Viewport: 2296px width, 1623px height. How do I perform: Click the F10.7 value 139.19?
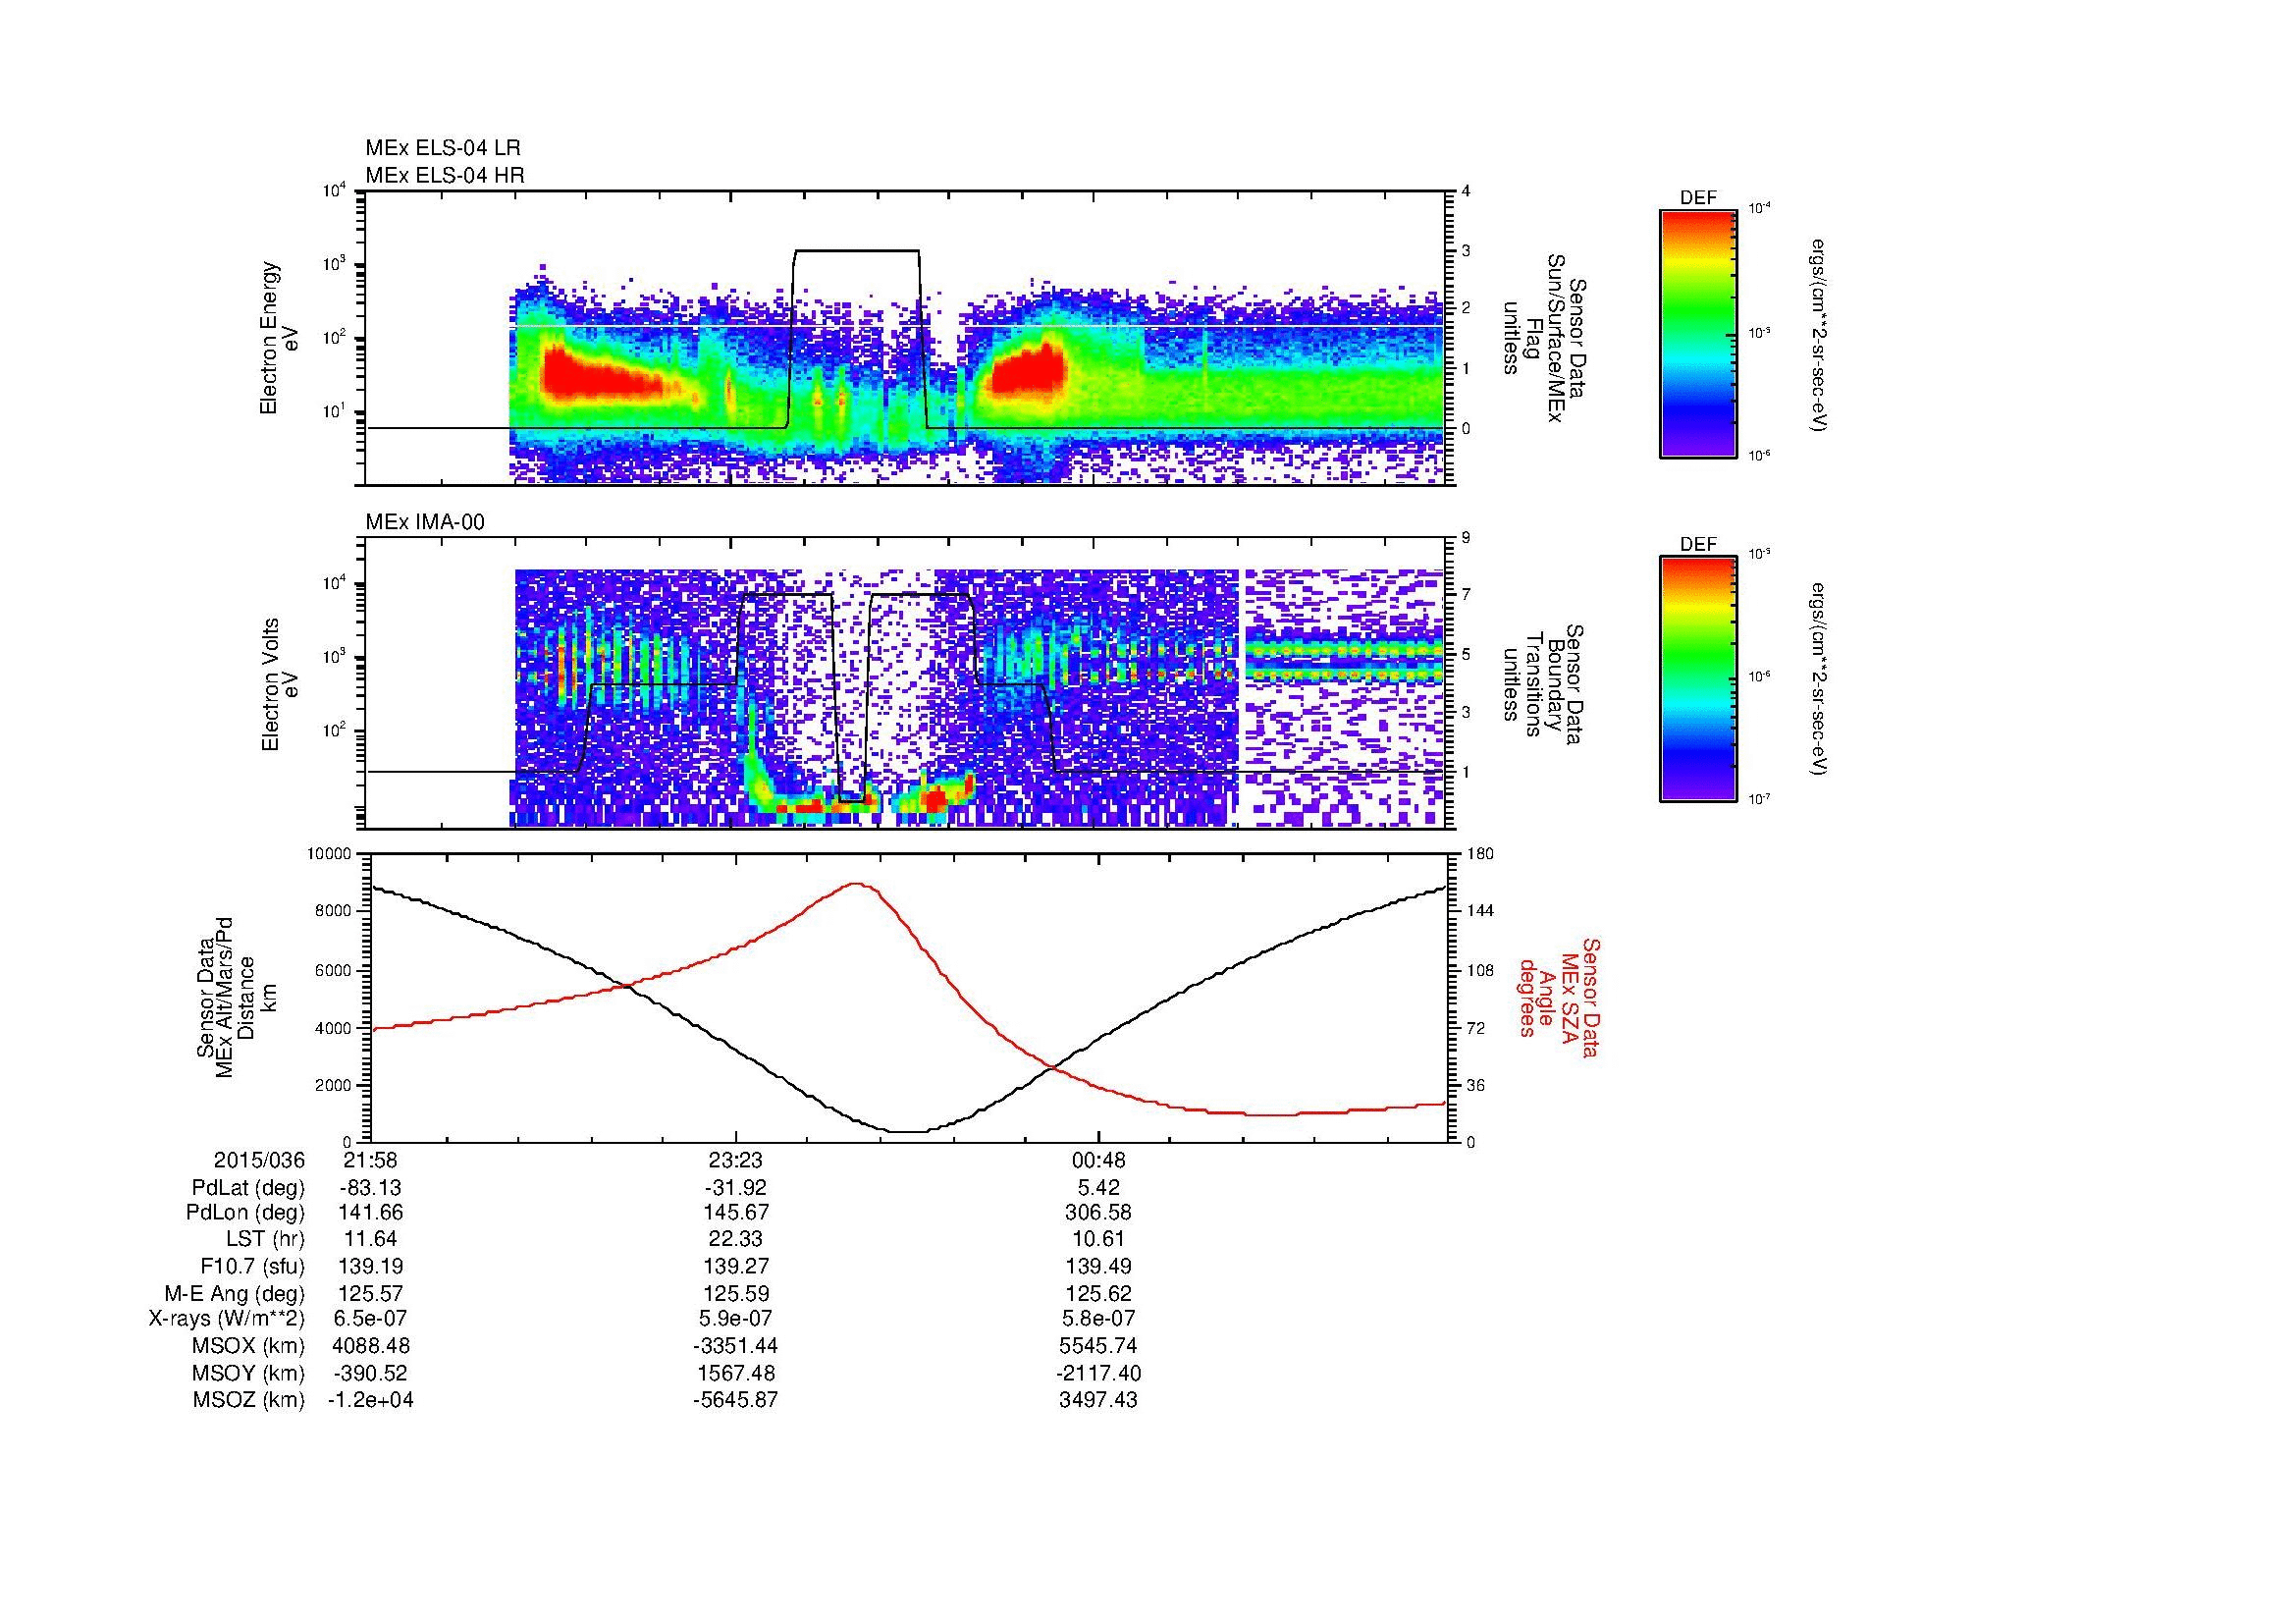tap(371, 1266)
